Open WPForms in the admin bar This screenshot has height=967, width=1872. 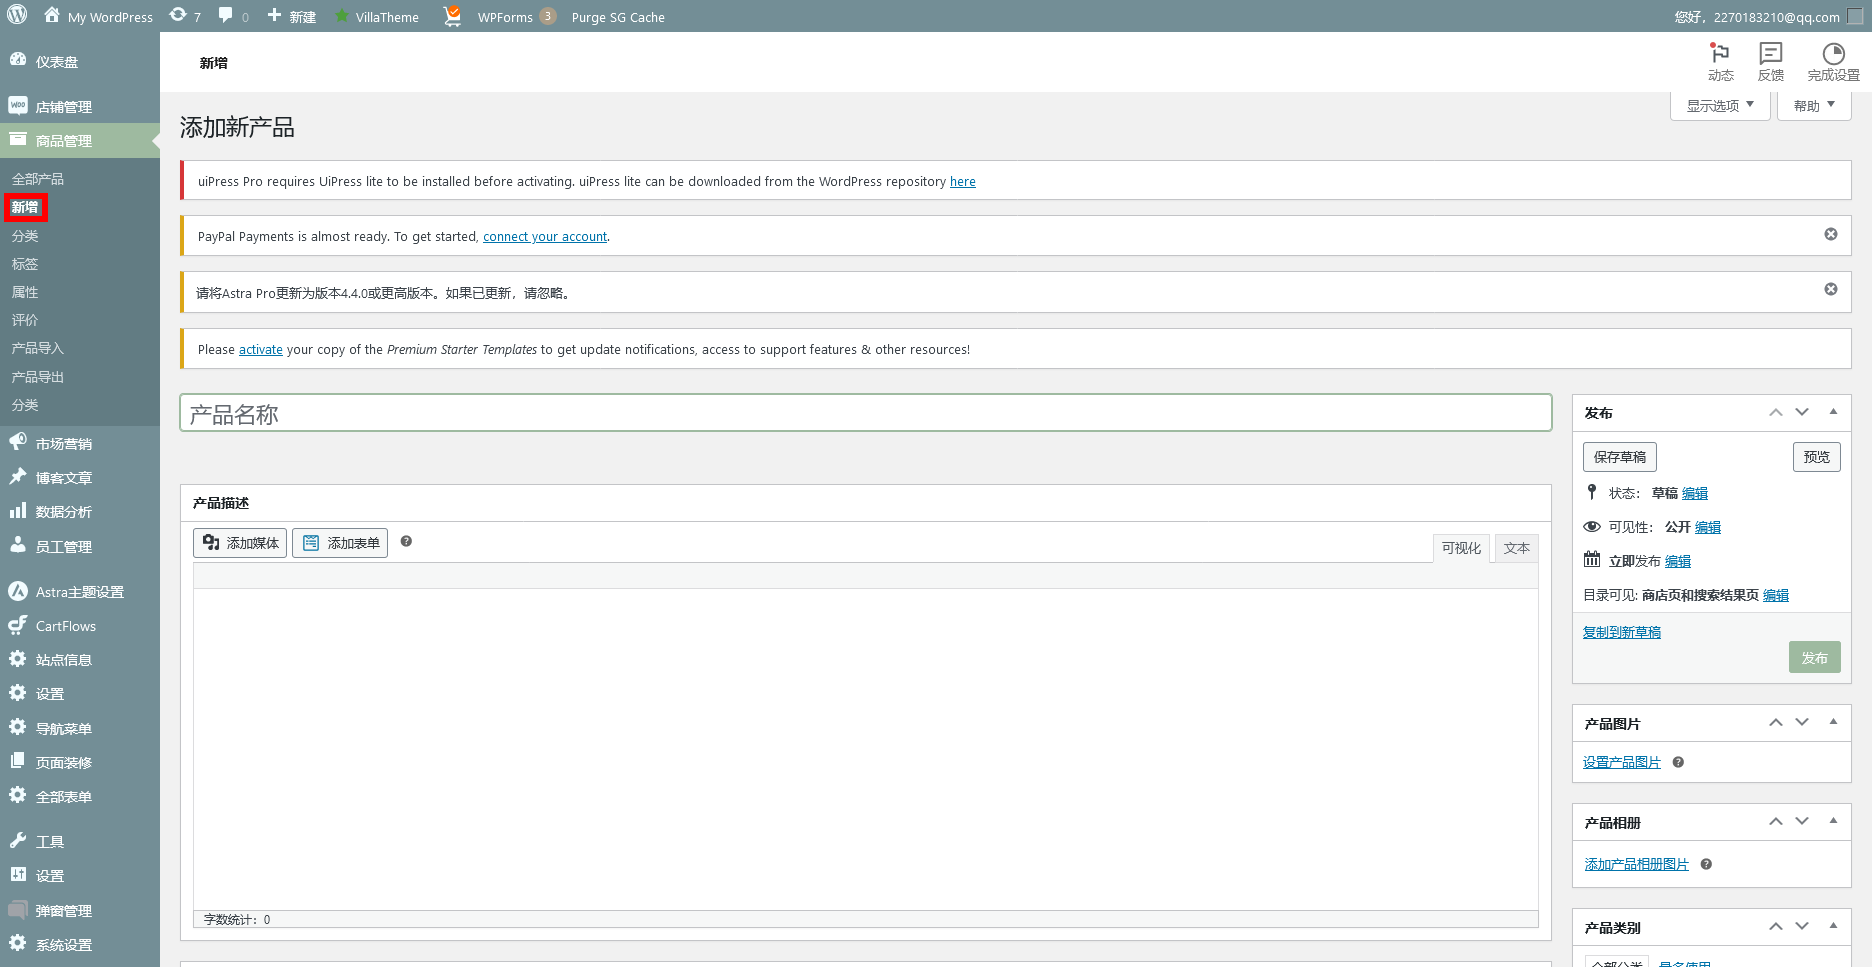516,17
